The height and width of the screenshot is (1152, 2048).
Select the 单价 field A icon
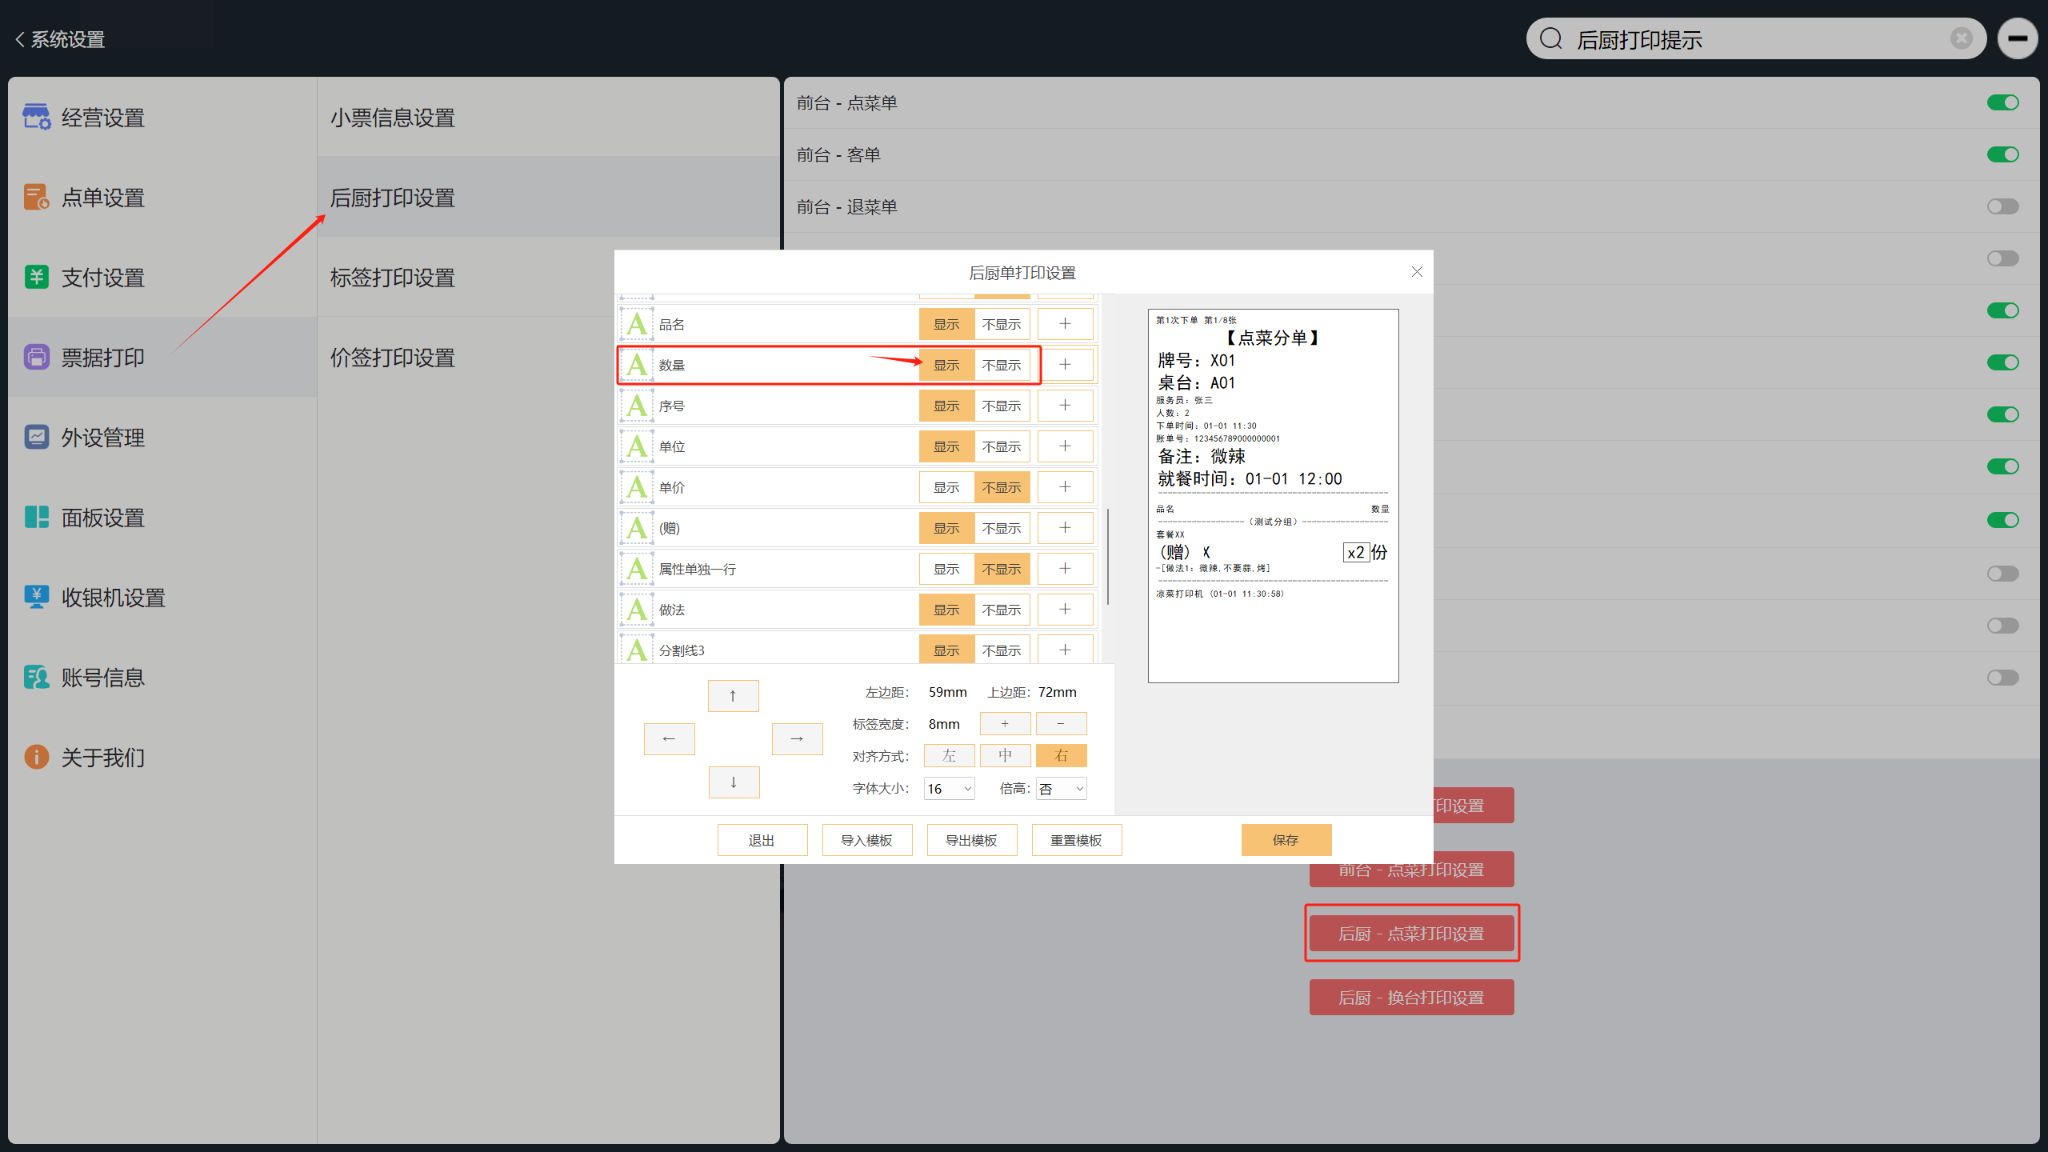pyautogui.click(x=636, y=487)
